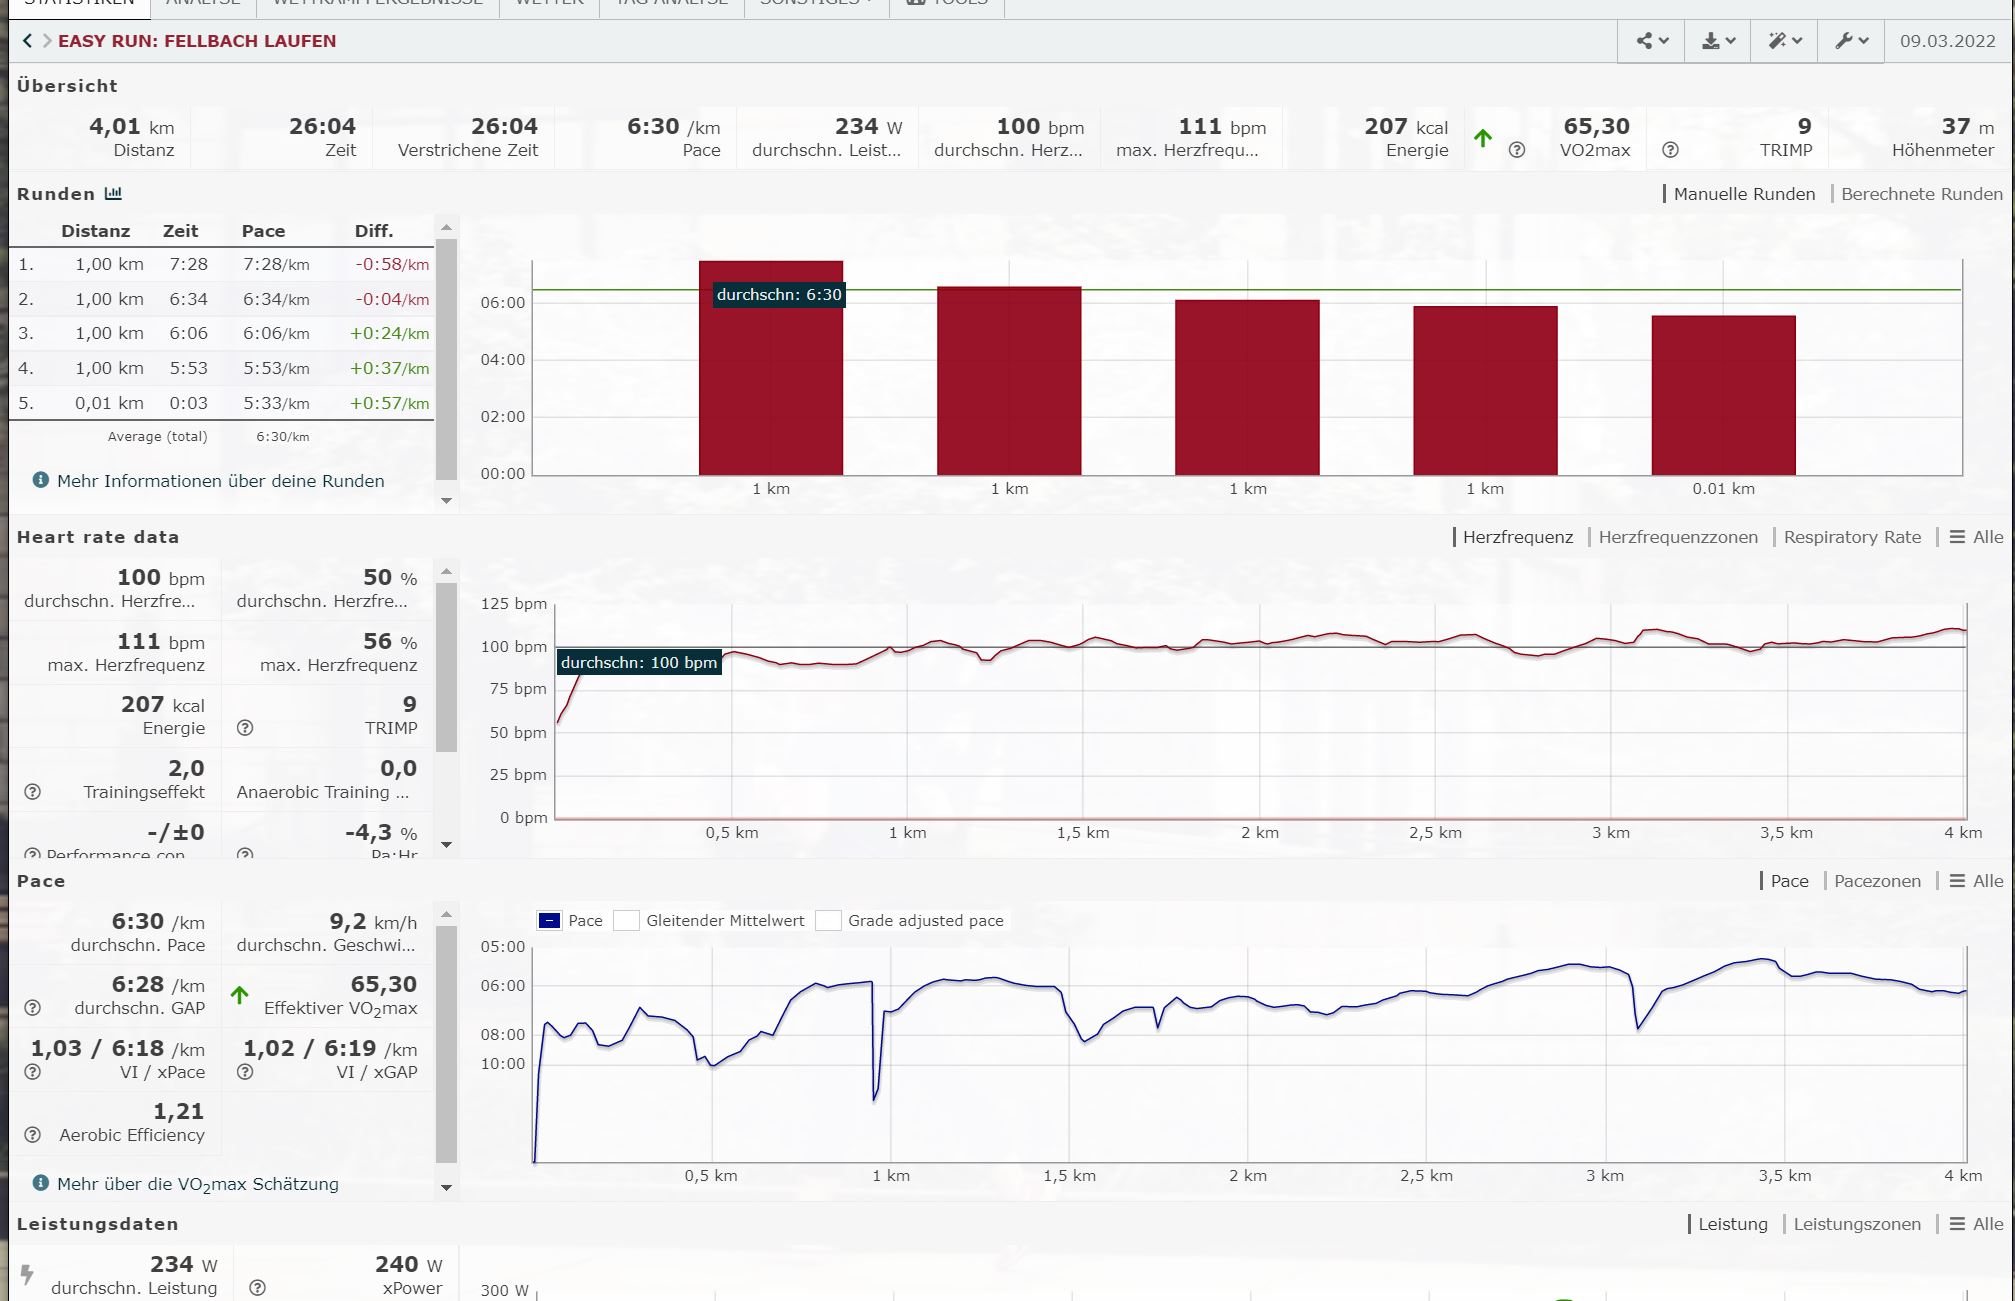
Task: Click Respiratory Rate link
Action: point(1852,537)
